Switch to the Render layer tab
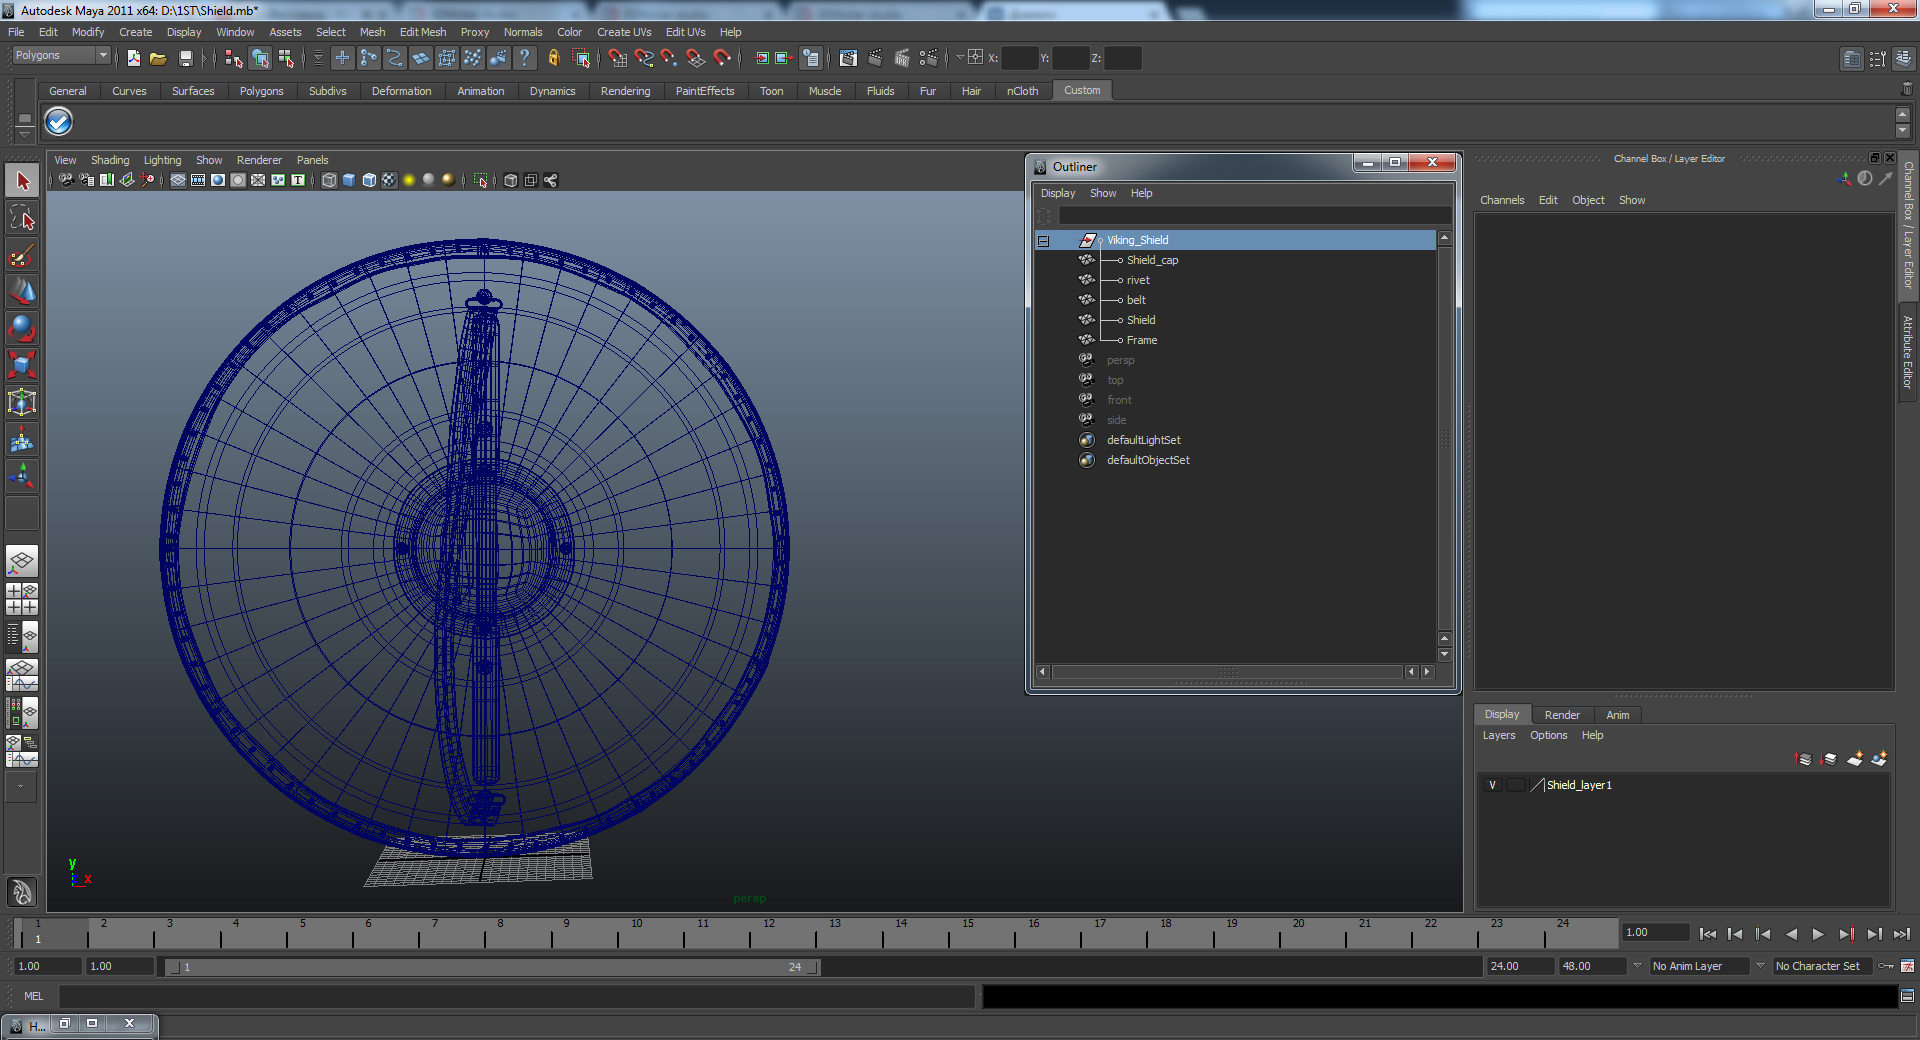This screenshot has height=1040, width=1920. click(x=1562, y=715)
